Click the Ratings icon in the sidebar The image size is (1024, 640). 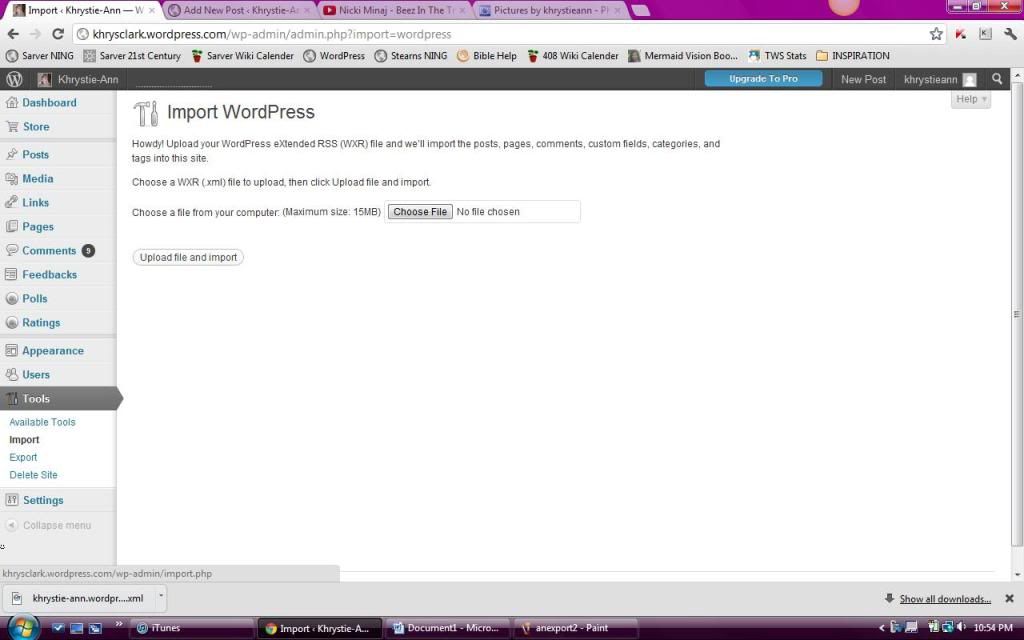coord(11,323)
